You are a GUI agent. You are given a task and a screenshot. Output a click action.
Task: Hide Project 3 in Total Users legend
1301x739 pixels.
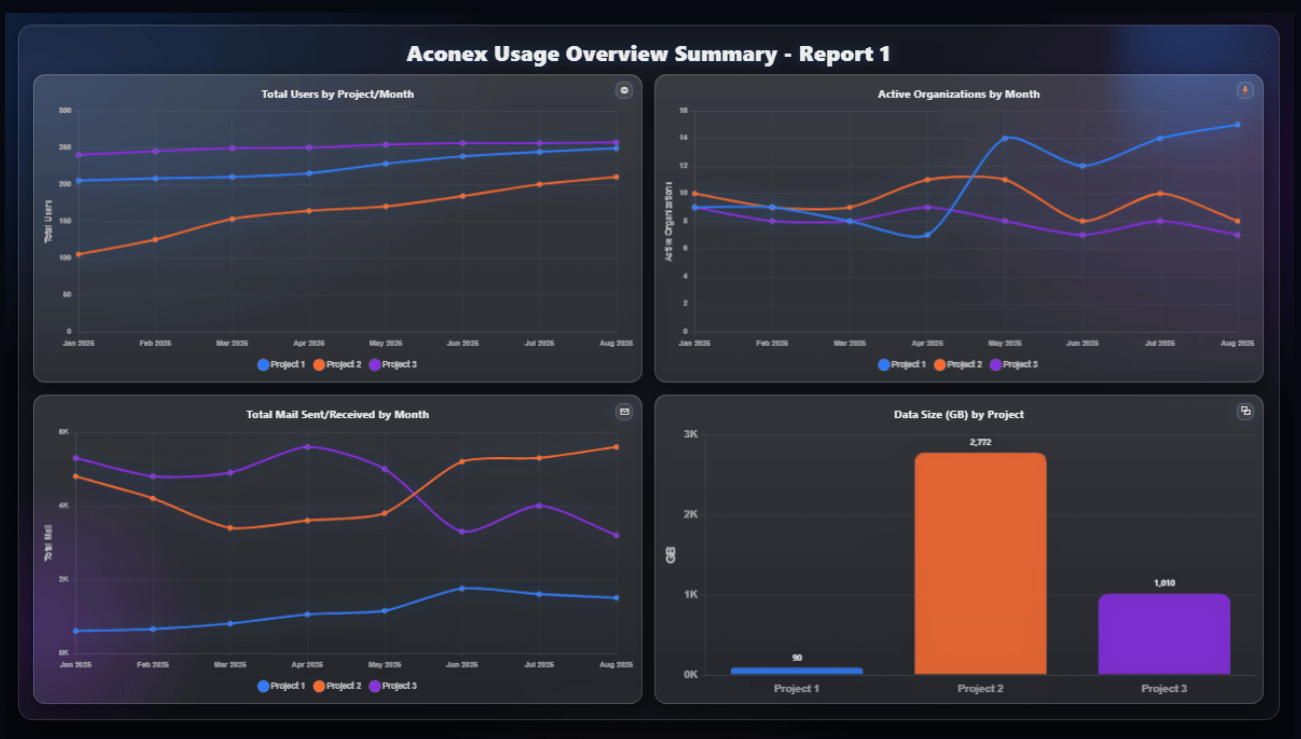[393, 365]
